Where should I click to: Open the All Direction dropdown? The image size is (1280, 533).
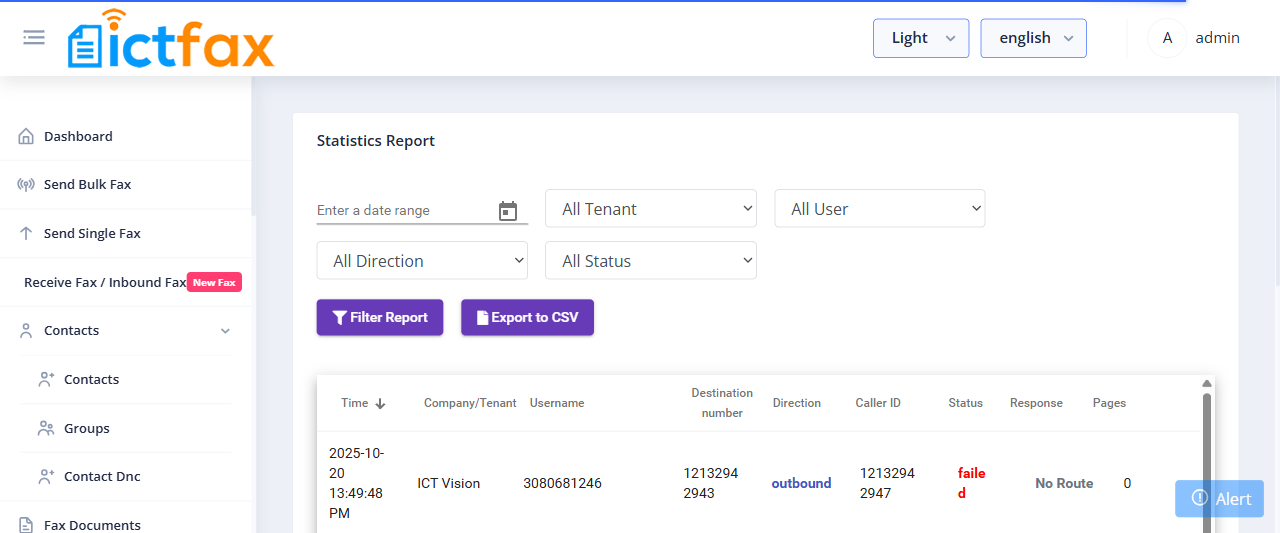[x=422, y=260]
